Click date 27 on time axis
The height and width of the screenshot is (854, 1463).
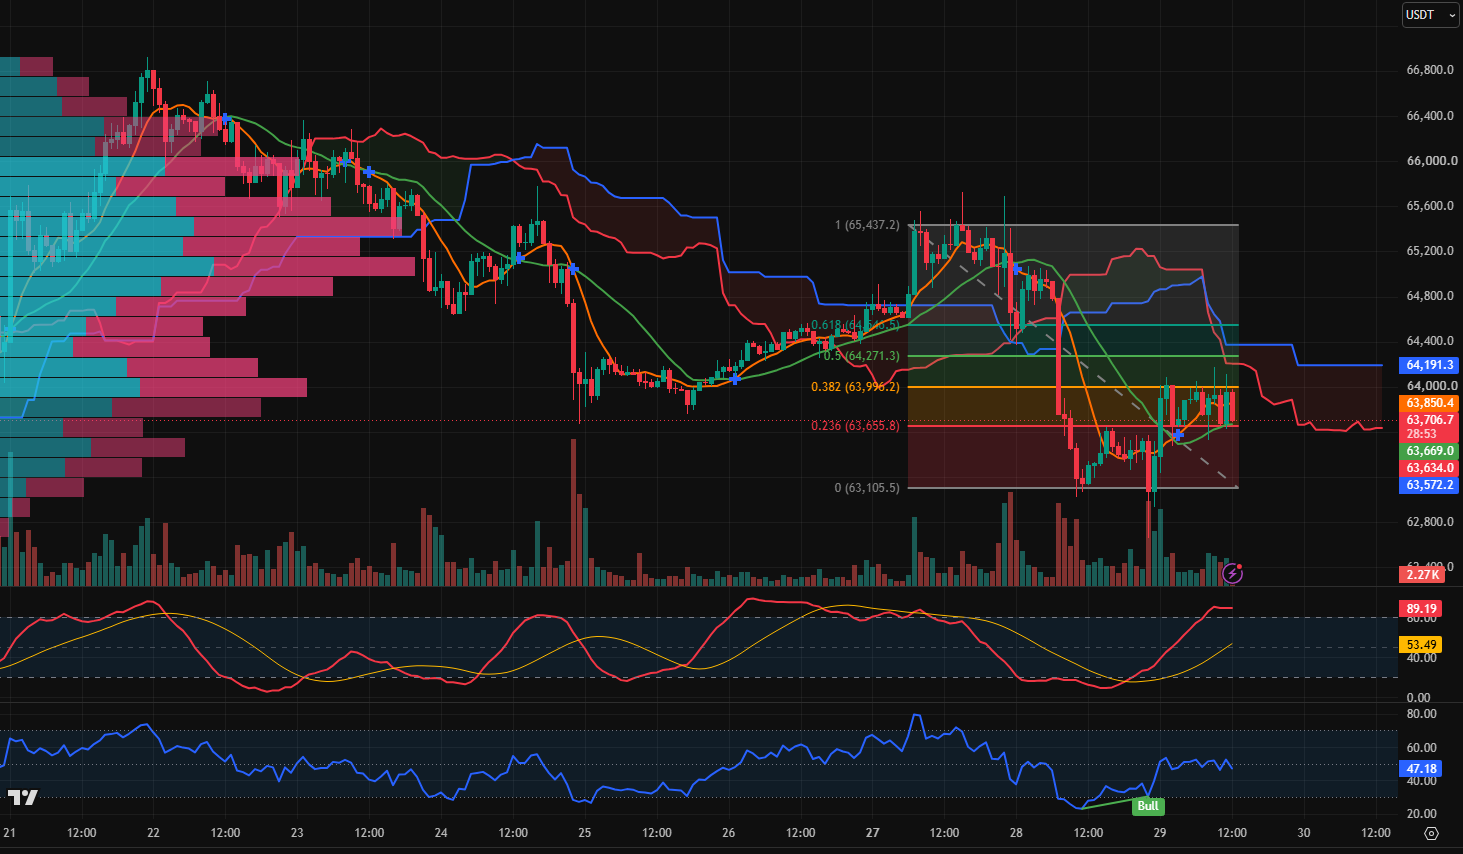(873, 833)
